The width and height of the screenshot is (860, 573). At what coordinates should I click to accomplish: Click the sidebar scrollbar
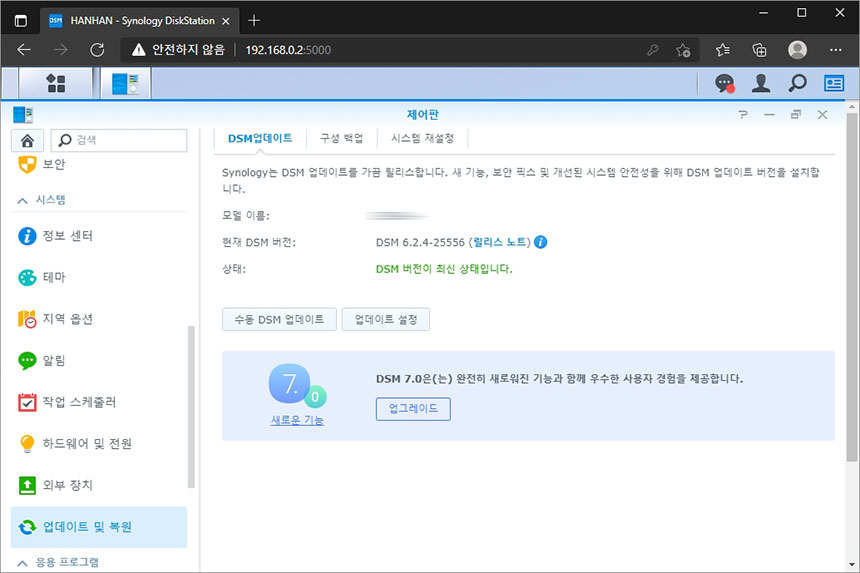[x=191, y=406]
